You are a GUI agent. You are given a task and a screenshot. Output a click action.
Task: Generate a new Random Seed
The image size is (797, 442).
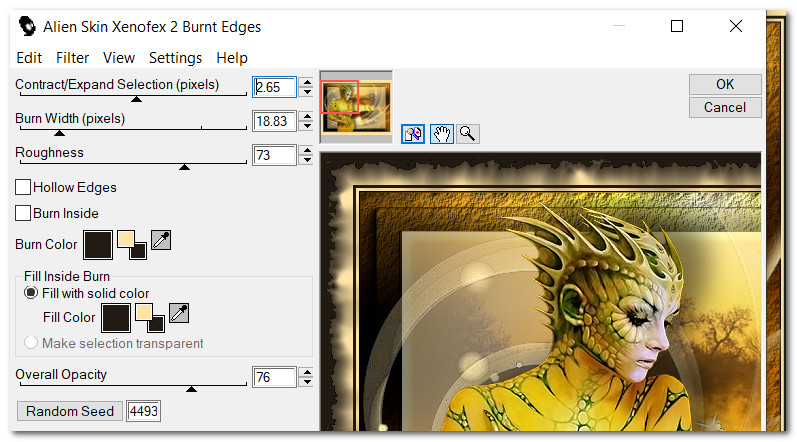70,411
